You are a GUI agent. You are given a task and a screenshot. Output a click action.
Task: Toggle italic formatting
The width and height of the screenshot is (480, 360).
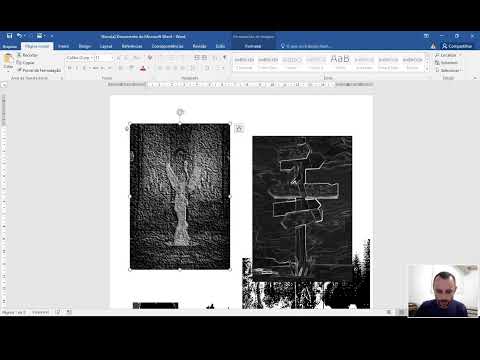tap(77, 68)
